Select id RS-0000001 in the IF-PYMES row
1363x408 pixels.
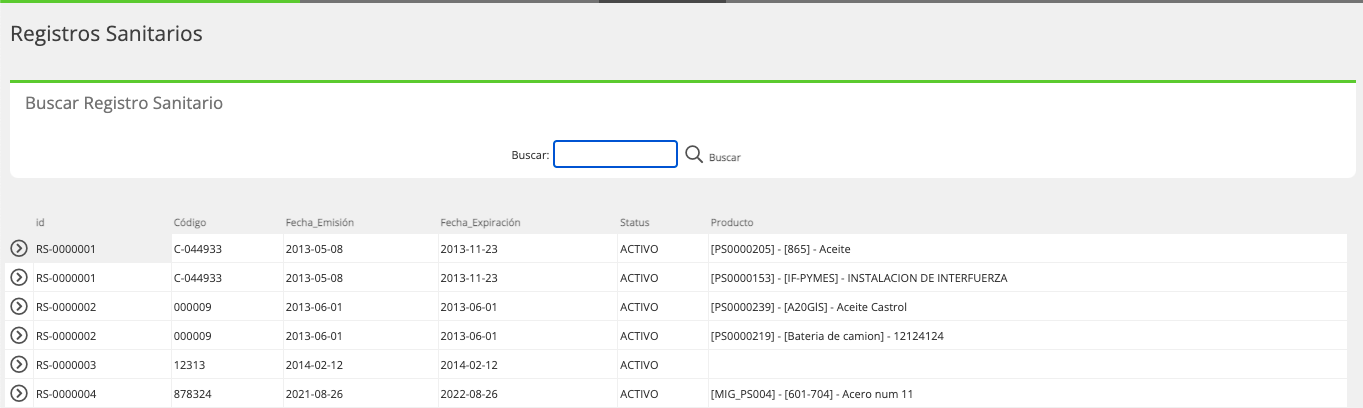66,278
